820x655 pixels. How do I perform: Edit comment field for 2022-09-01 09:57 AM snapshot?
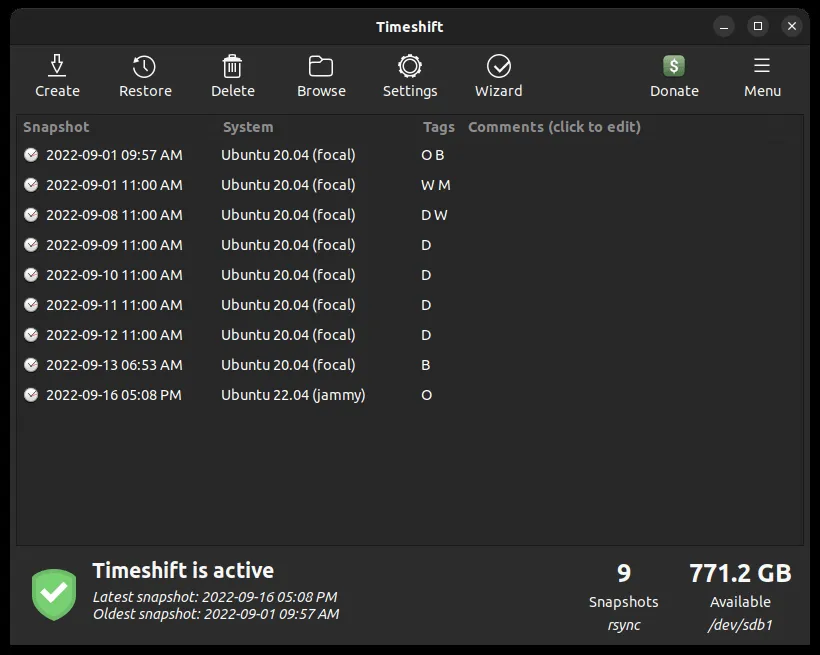pyautogui.click(x=633, y=155)
